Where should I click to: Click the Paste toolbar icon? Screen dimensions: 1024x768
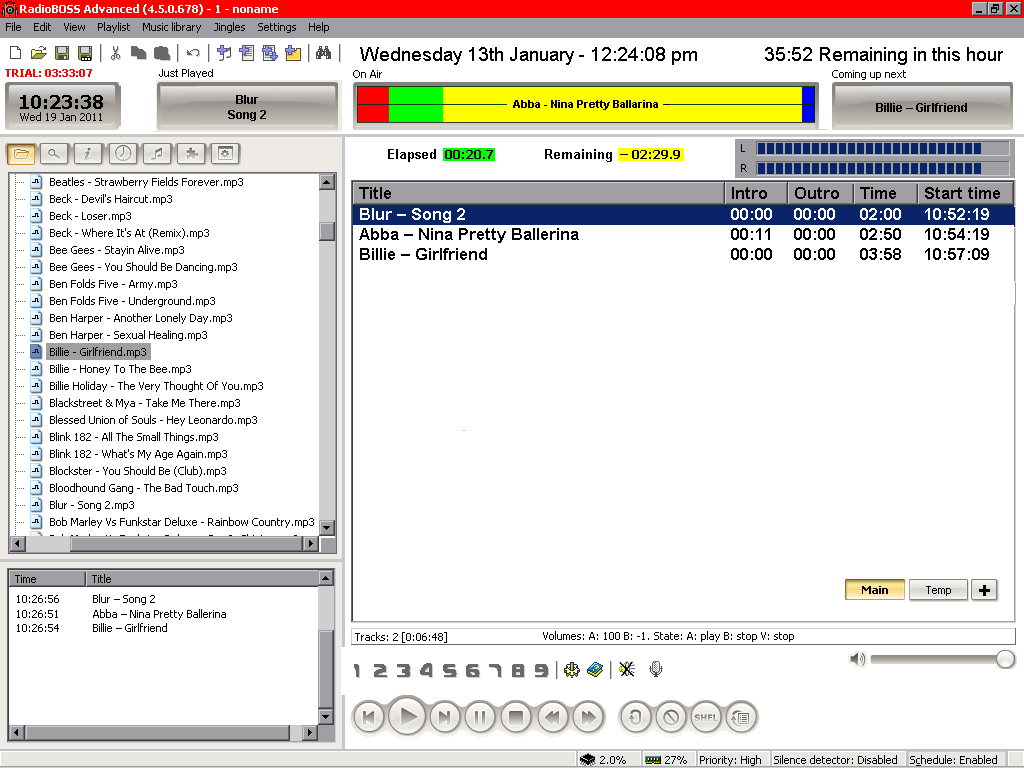pos(162,53)
